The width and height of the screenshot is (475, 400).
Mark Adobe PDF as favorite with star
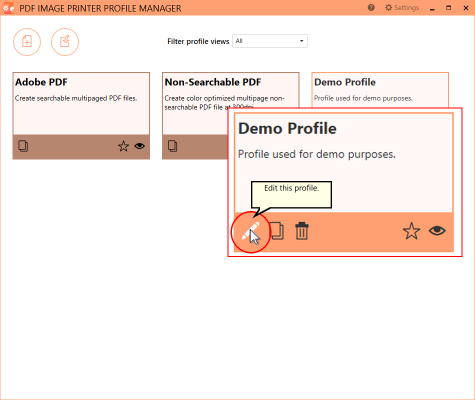pyautogui.click(x=123, y=146)
